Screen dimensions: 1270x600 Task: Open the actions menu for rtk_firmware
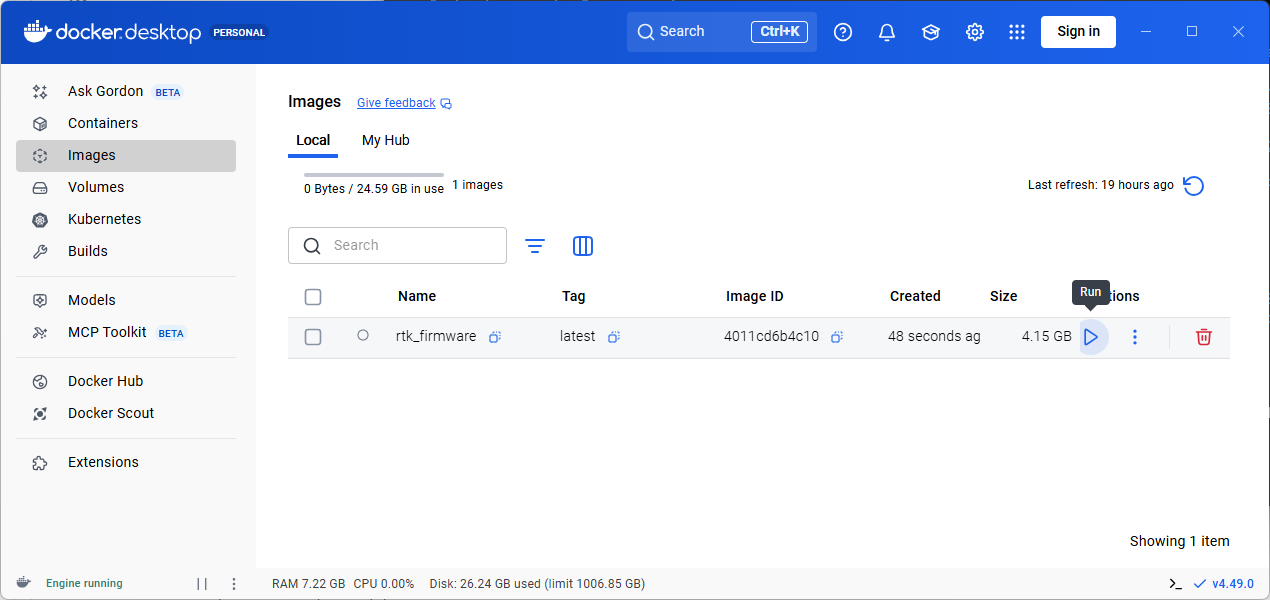[1135, 337]
